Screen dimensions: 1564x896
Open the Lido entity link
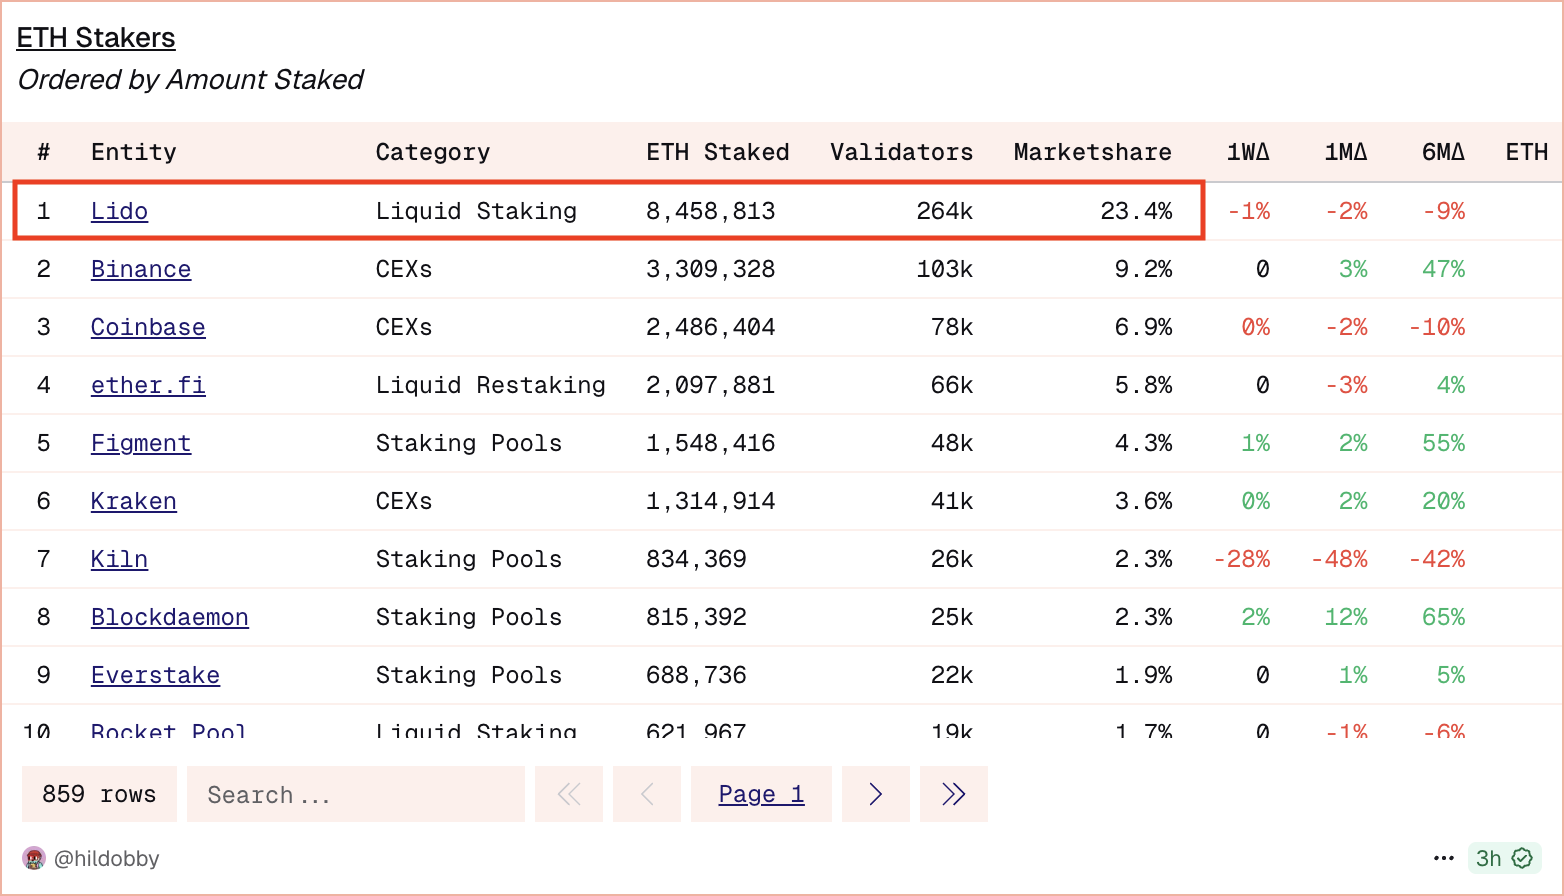tap(119, 211)
